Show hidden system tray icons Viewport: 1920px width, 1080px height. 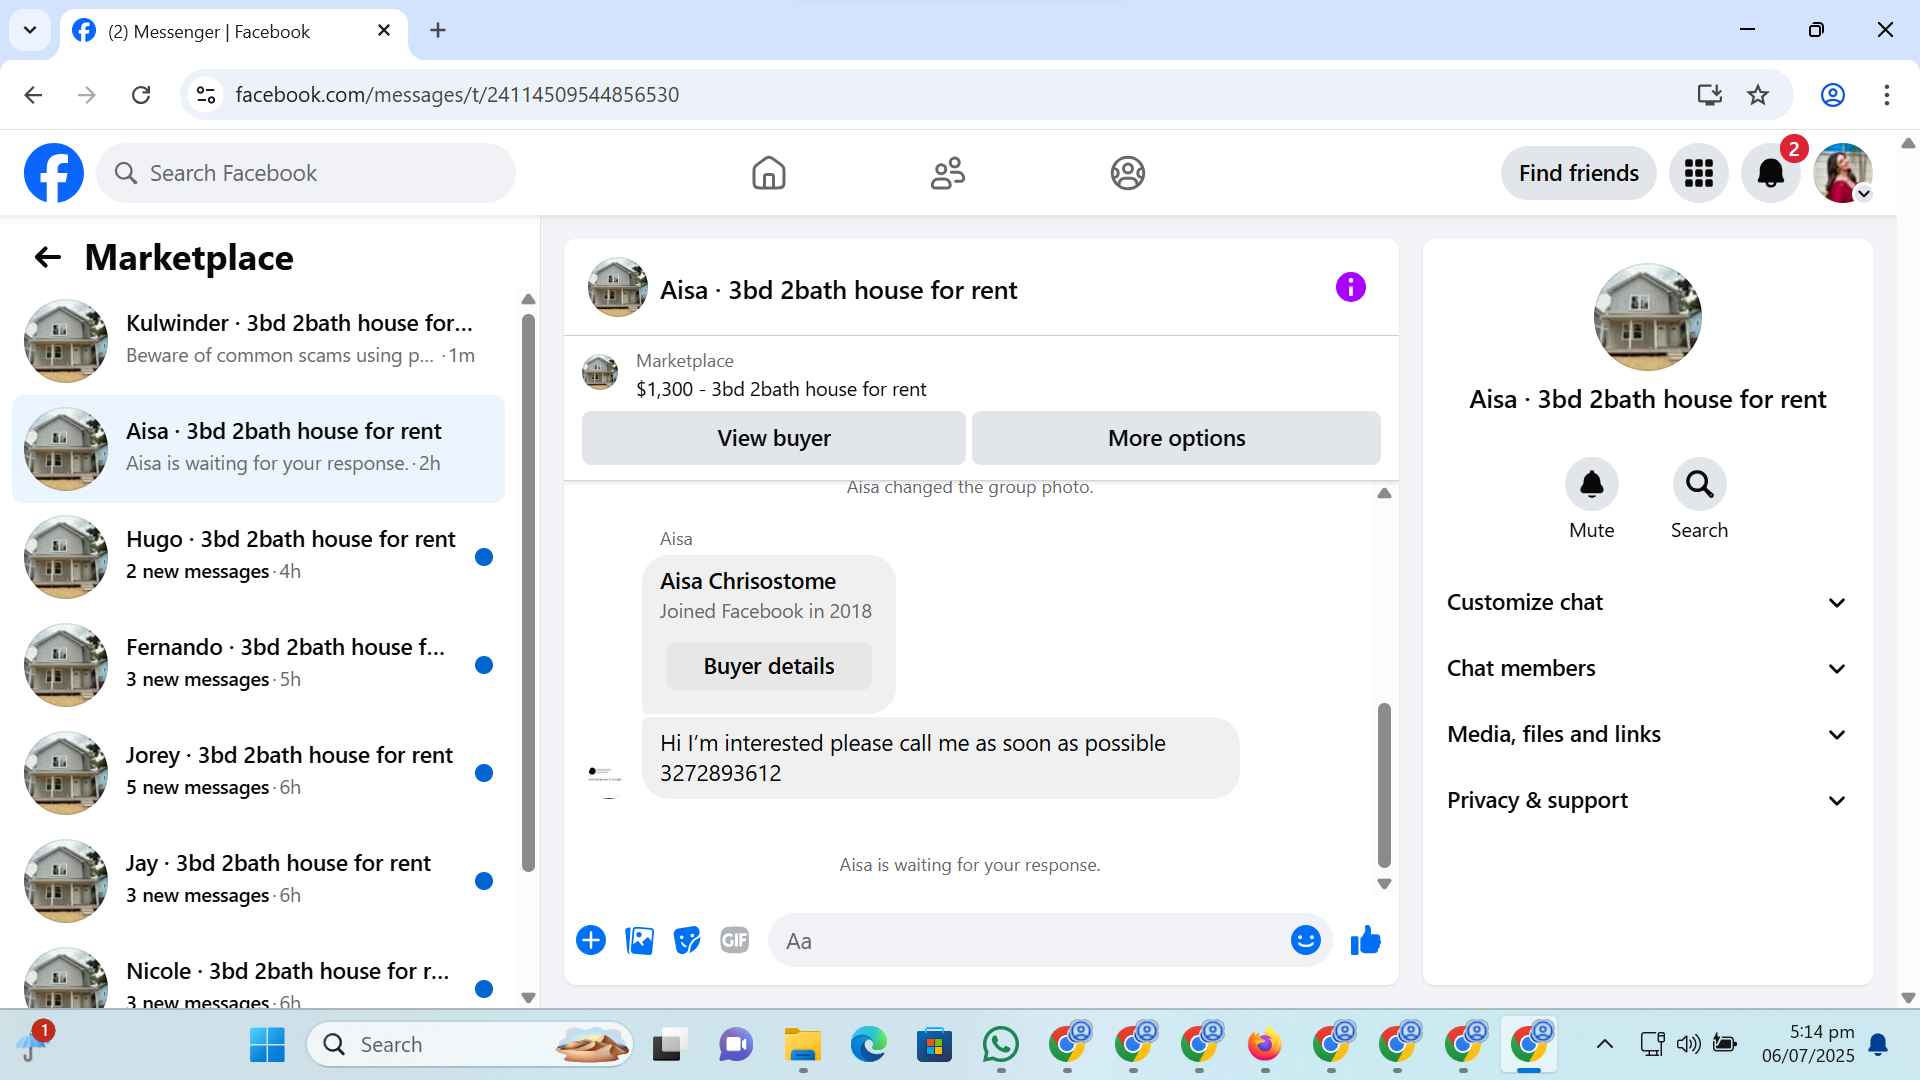(x=1604, y=1045)
